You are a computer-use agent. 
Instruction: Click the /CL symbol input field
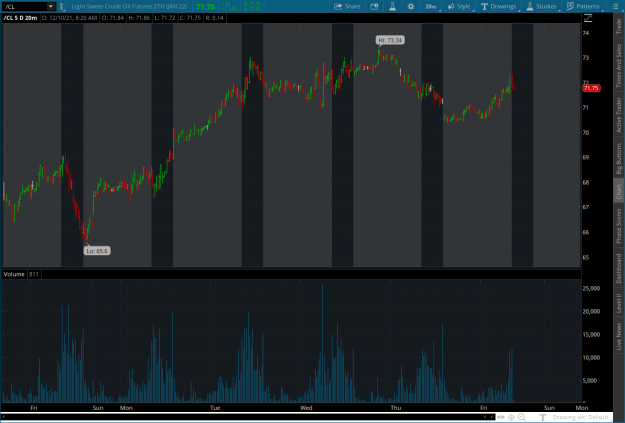[24, 6]
